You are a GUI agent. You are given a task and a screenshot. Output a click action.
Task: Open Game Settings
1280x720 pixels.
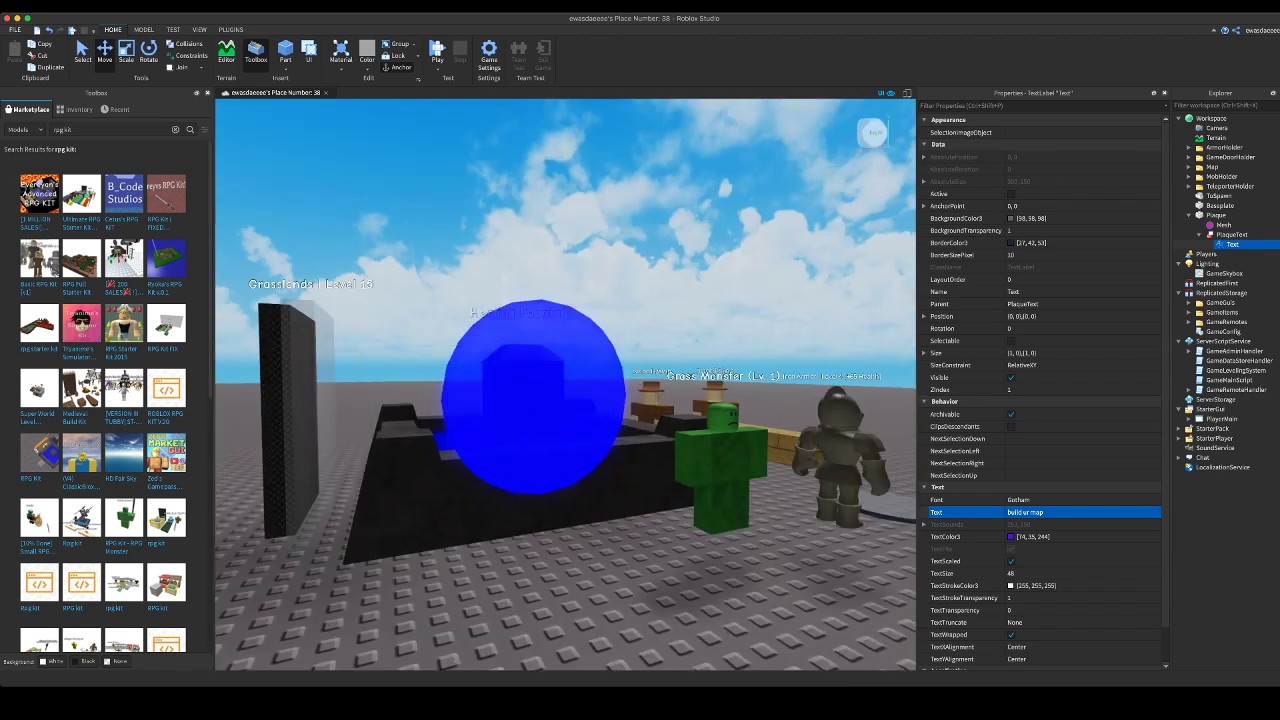pos(489,54)
